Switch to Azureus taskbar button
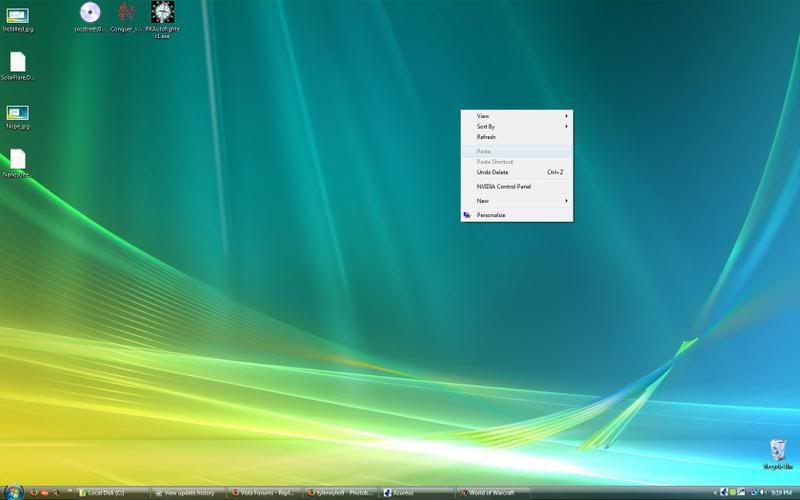This screenshot has width=800, height=500. tap(417, 493)
